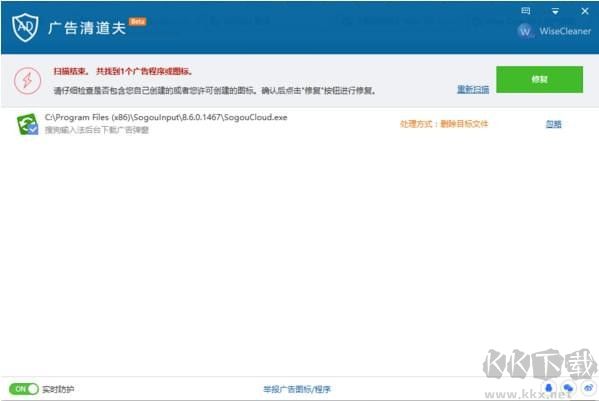
Task: Click the red lightning scan status icon
Action: coord(28,81)
